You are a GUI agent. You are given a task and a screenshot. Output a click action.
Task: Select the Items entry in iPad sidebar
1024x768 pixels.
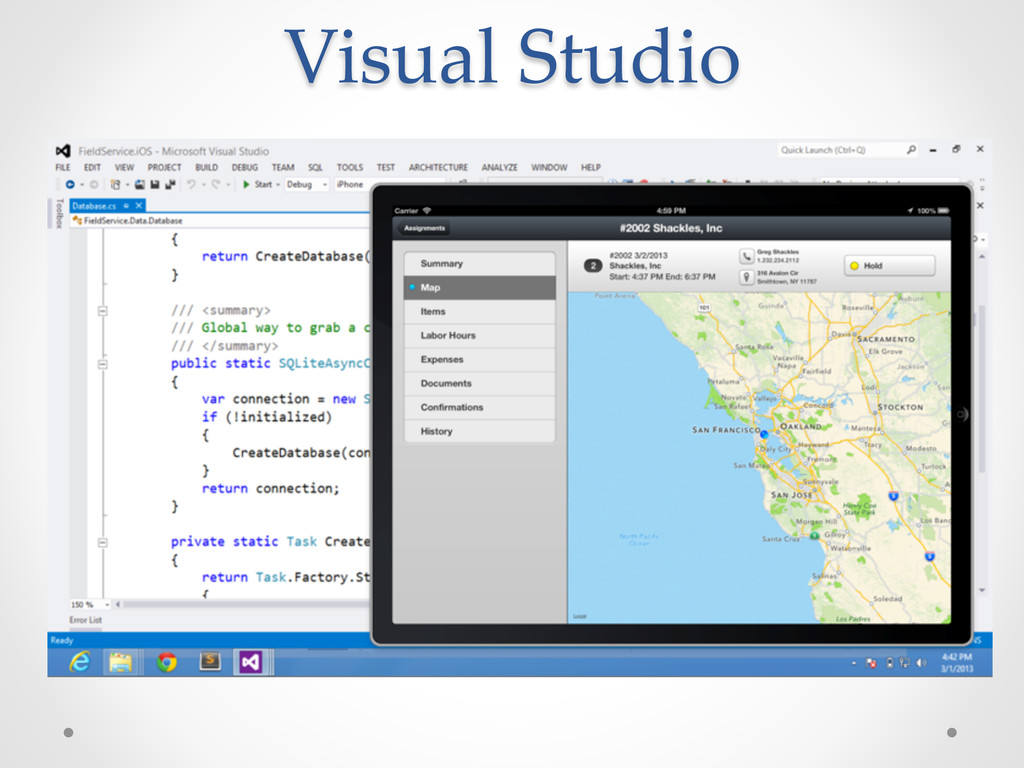(x=480, y=312)
